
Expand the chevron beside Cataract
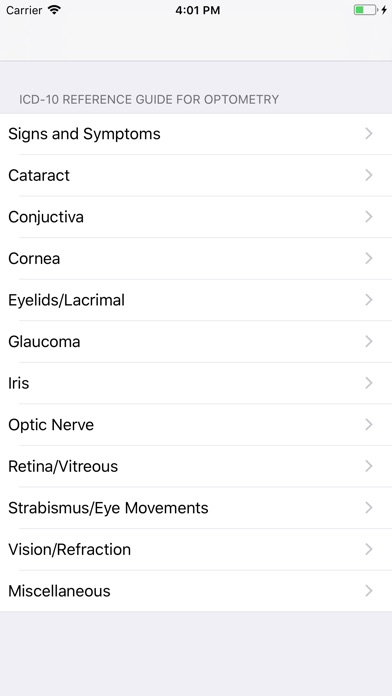[x=368, y=175]
